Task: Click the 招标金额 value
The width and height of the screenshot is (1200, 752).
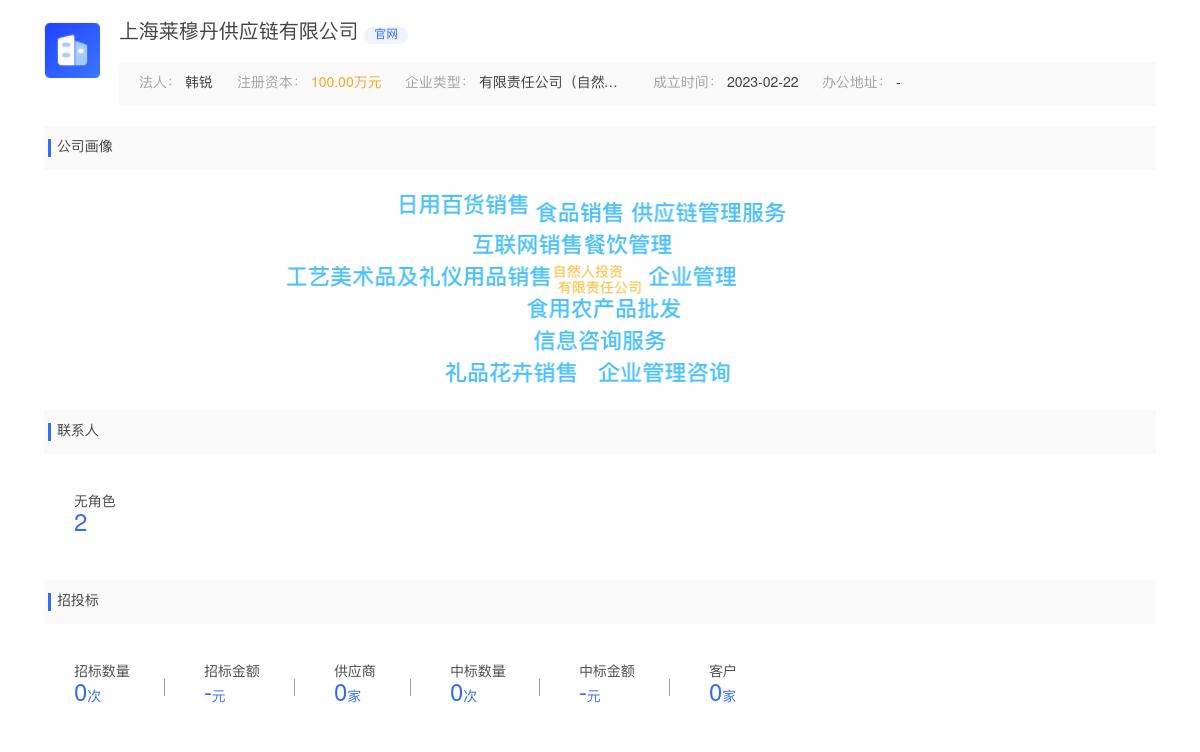Action: (215, 694)
